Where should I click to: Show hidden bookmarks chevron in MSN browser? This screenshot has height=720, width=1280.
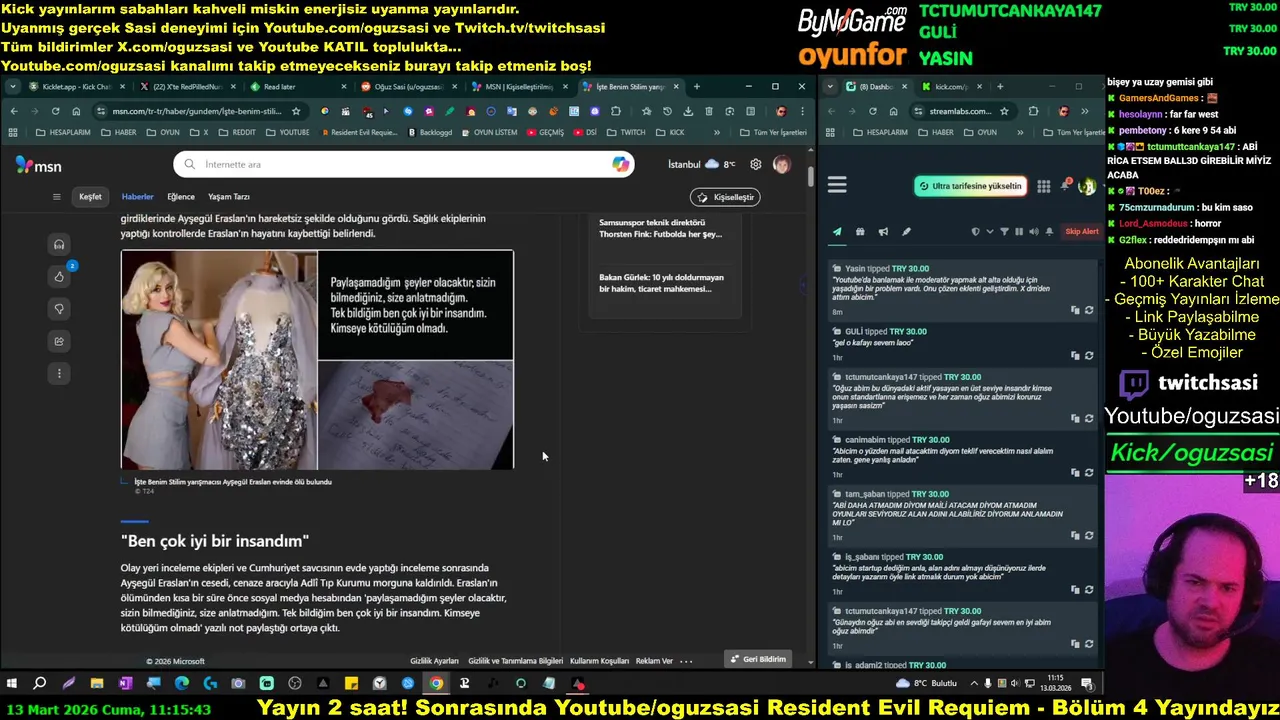coord(717,132)
